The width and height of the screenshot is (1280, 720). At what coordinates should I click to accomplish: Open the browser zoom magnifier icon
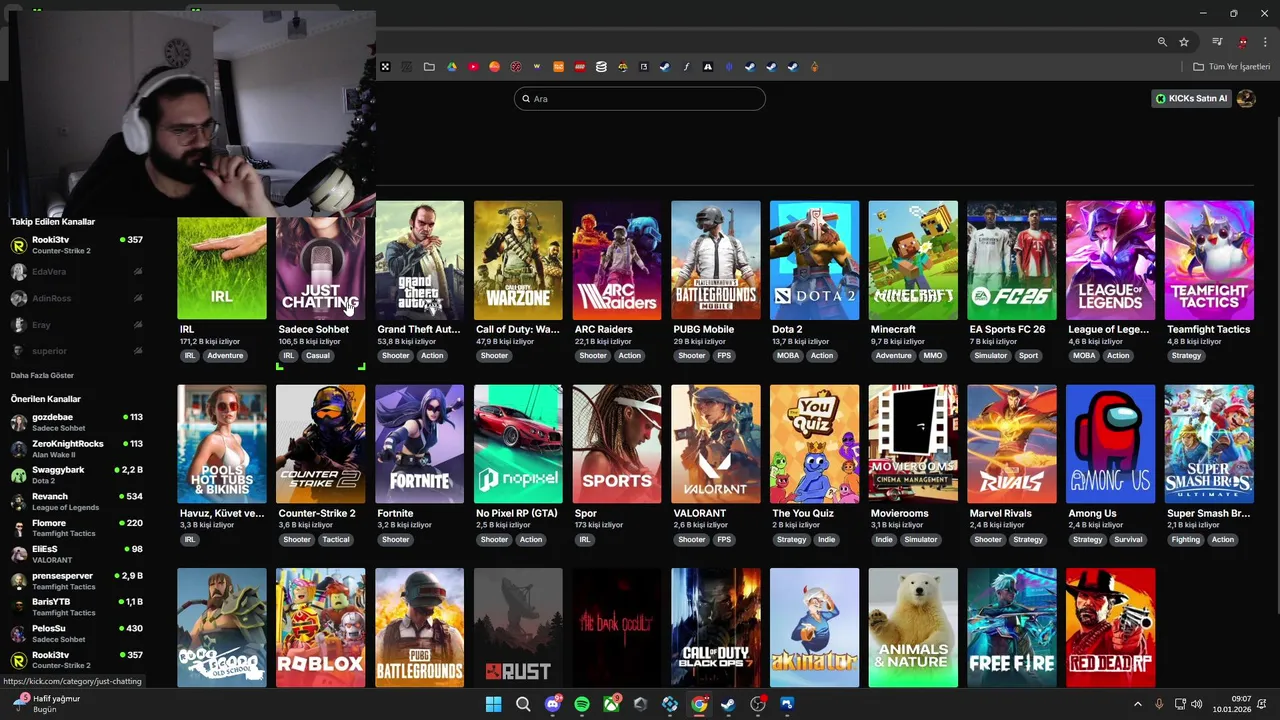(1162, 42)
